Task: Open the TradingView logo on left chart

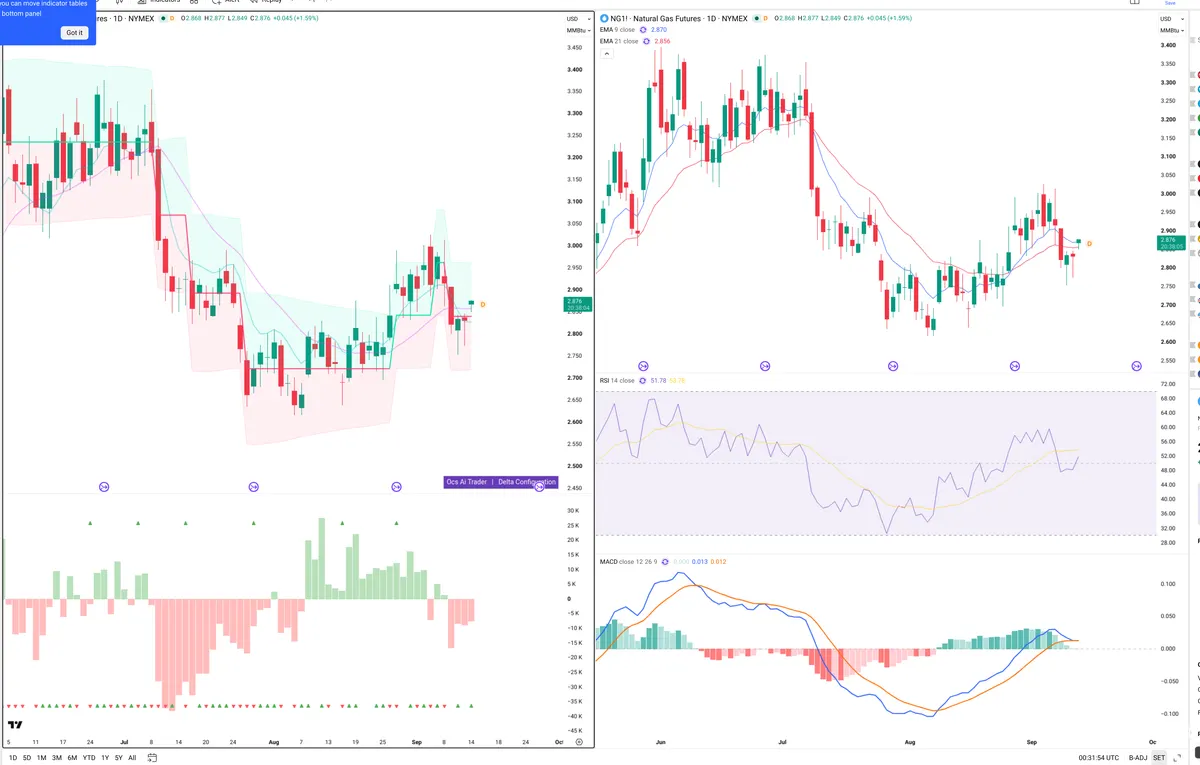Action: (15, 725)
